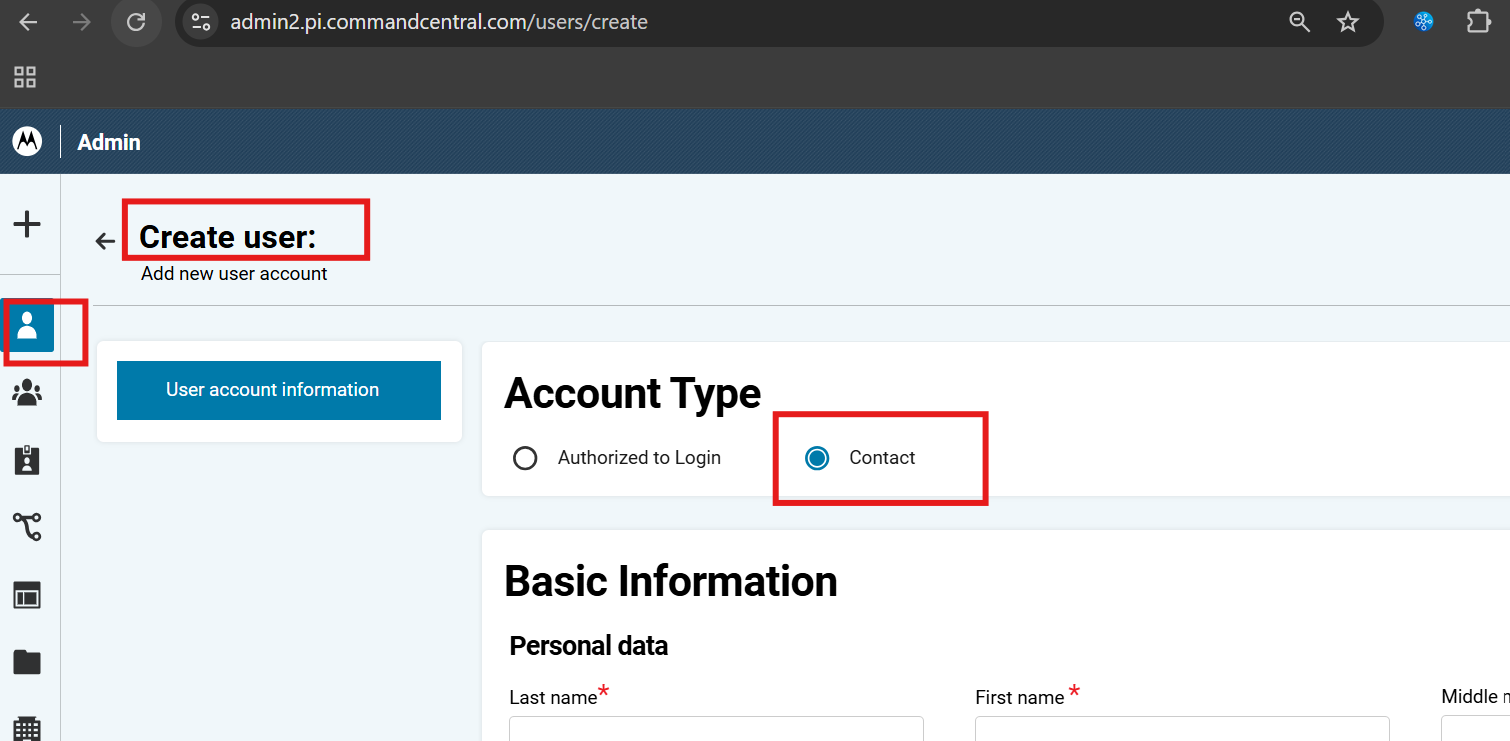Open the ID badge sidebar icon
The height and width of the screenshot is (741, 1510).
coord(27,460)
